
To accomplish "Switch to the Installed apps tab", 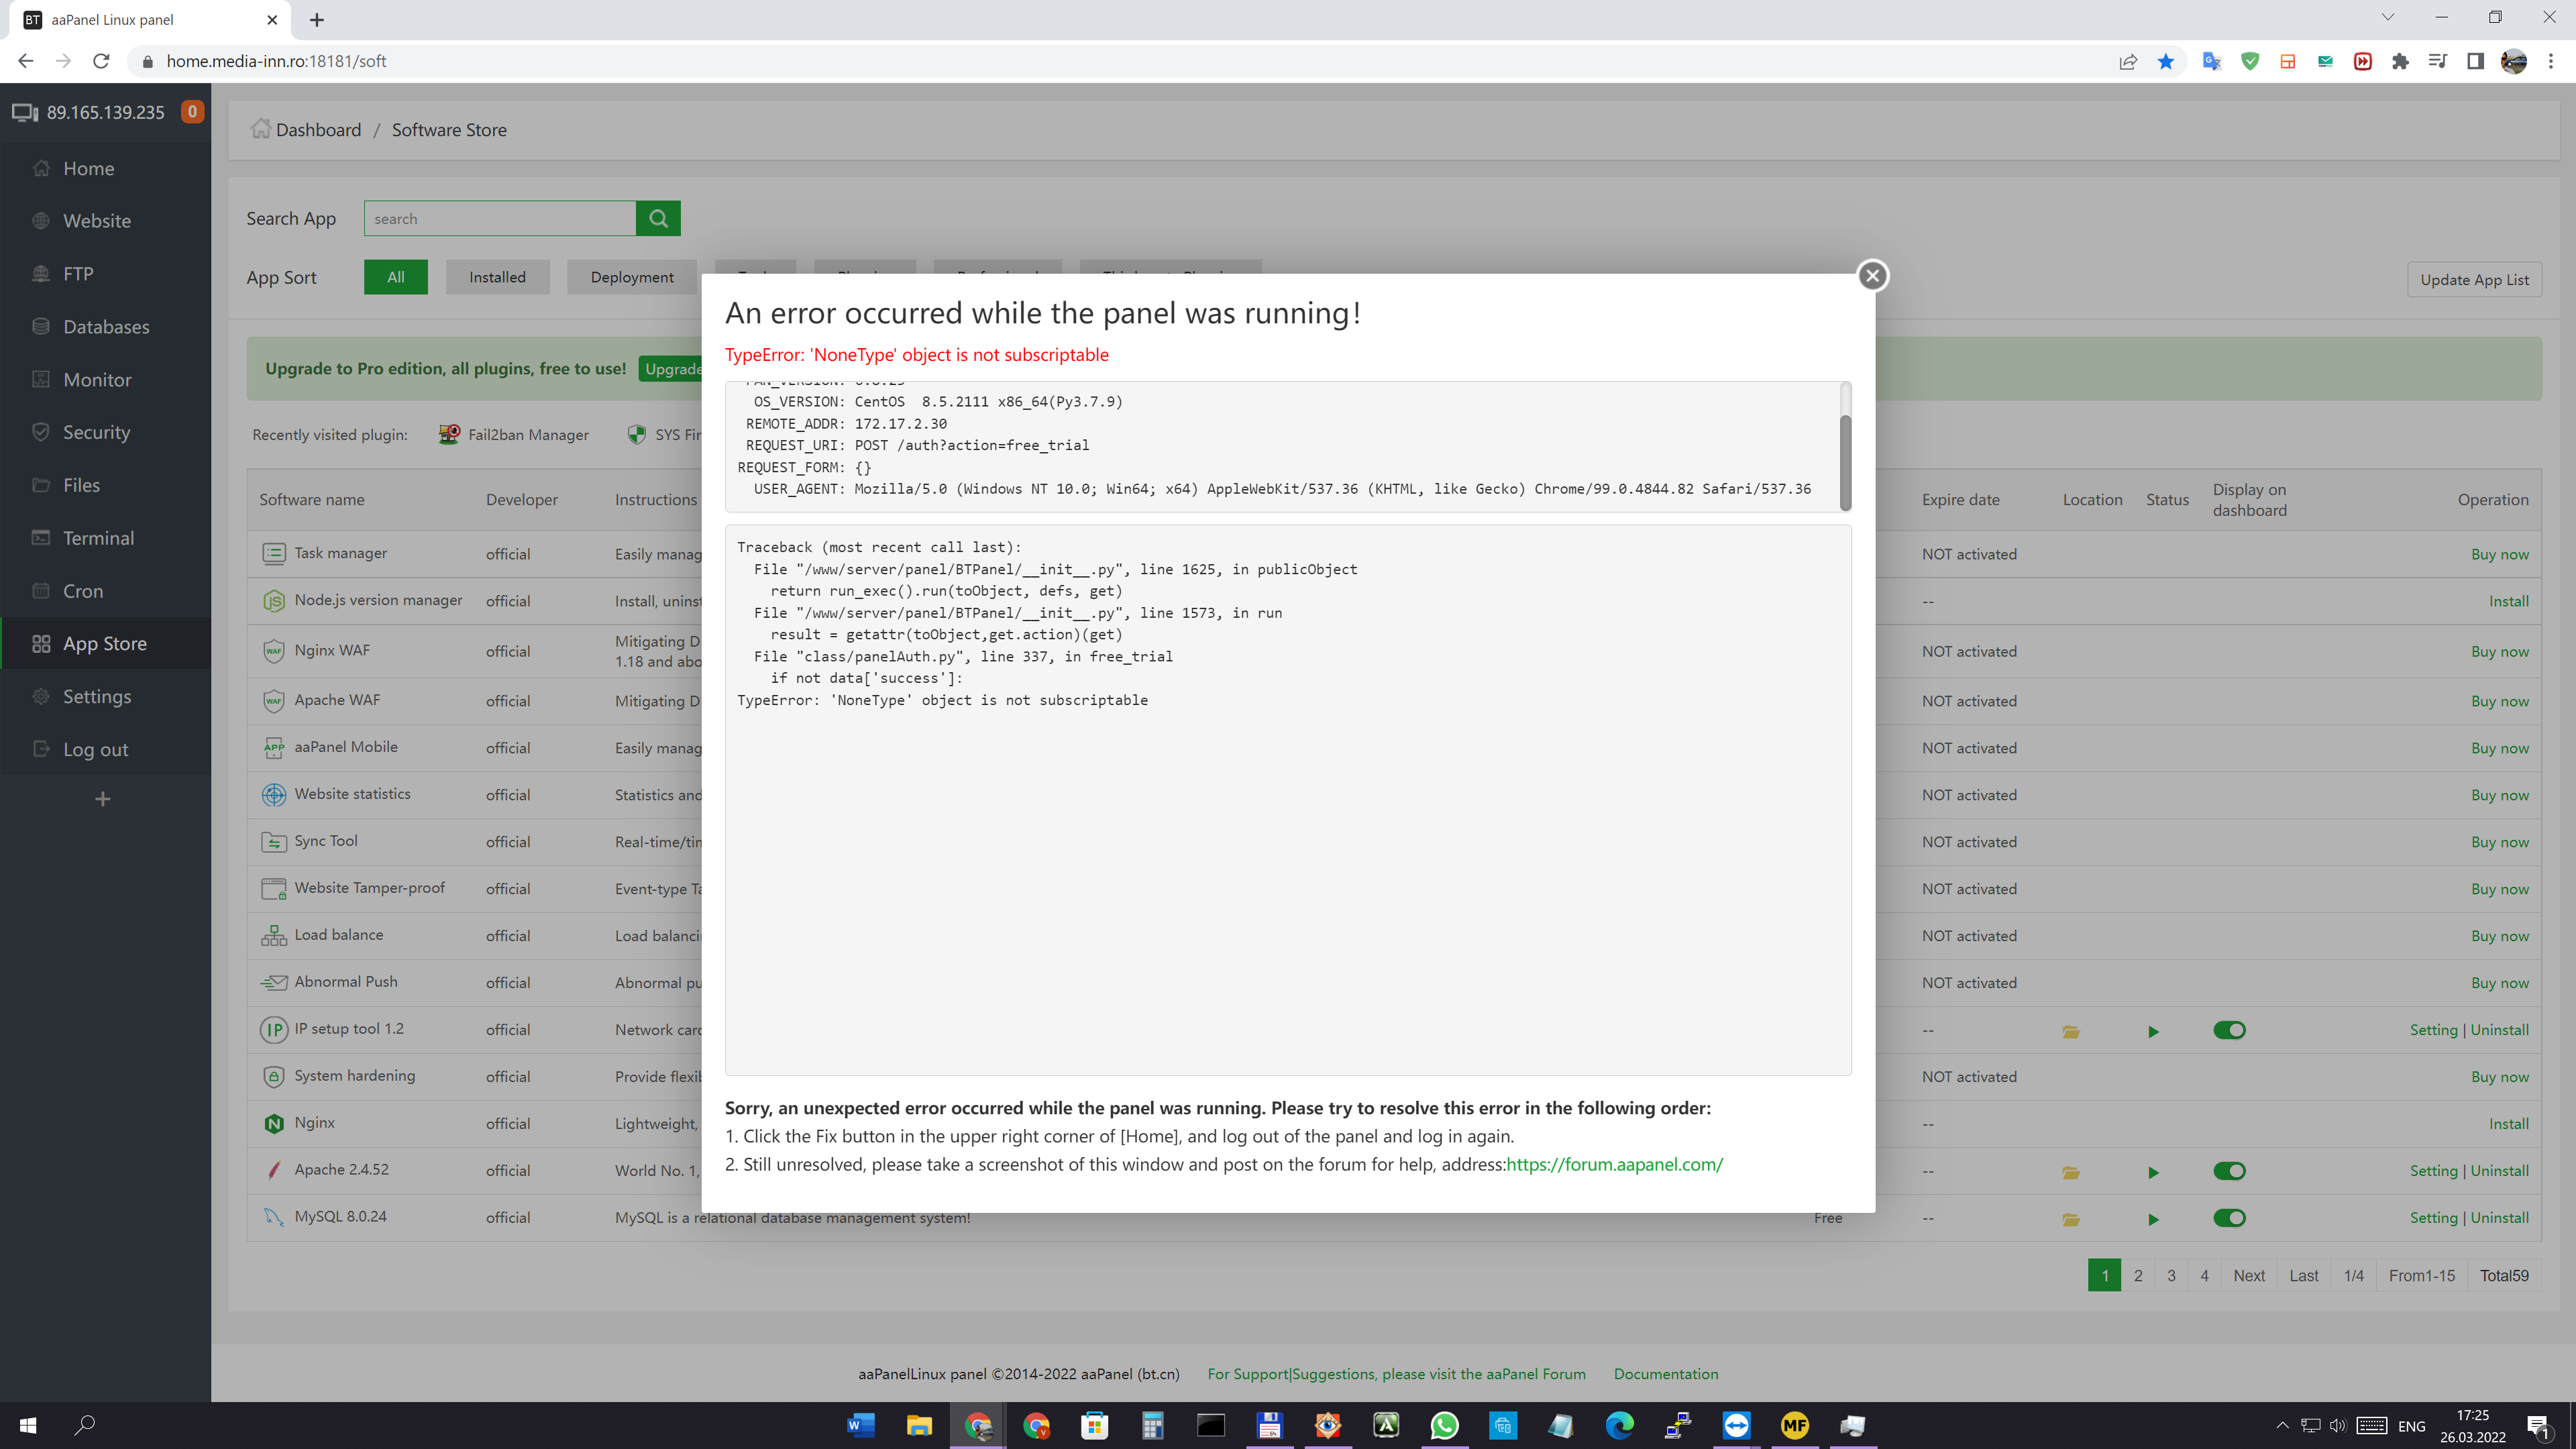I will tap(497, 277).
